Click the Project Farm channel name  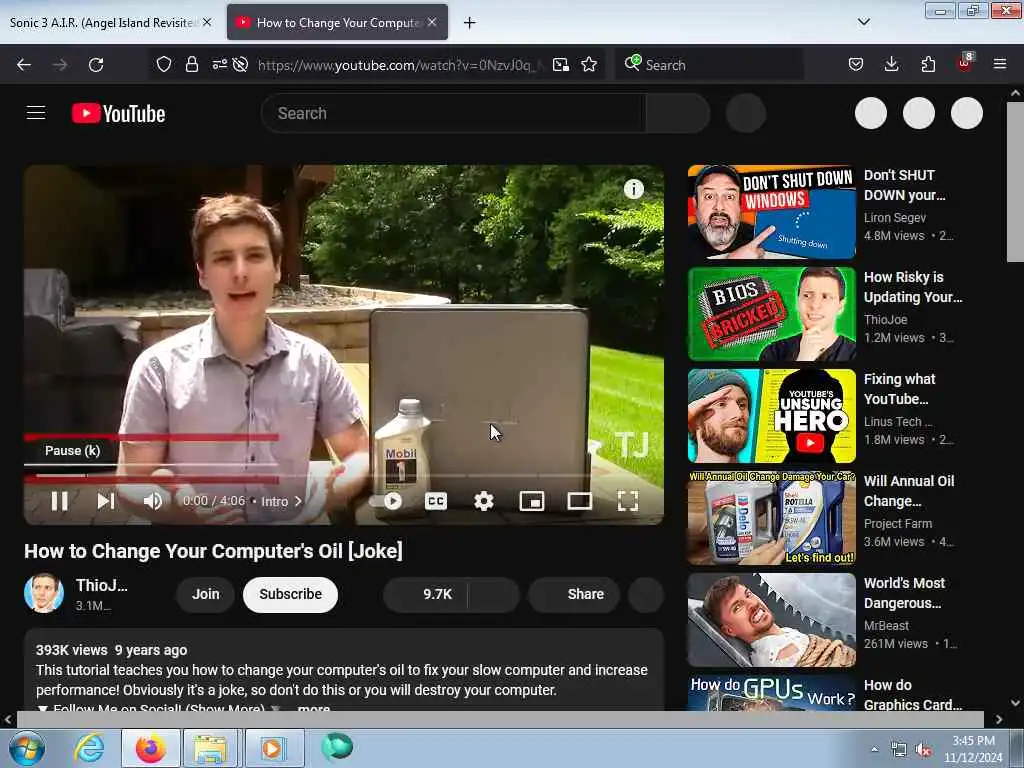click(898, 524)
